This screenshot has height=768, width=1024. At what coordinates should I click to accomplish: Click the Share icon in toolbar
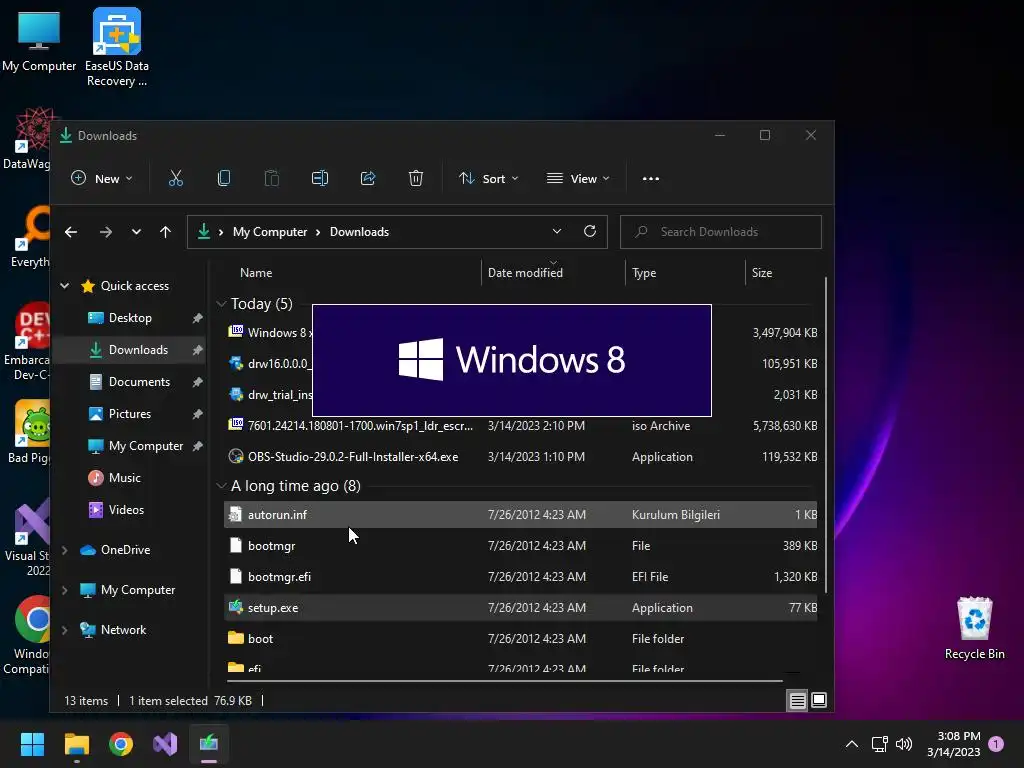point(368,178)
